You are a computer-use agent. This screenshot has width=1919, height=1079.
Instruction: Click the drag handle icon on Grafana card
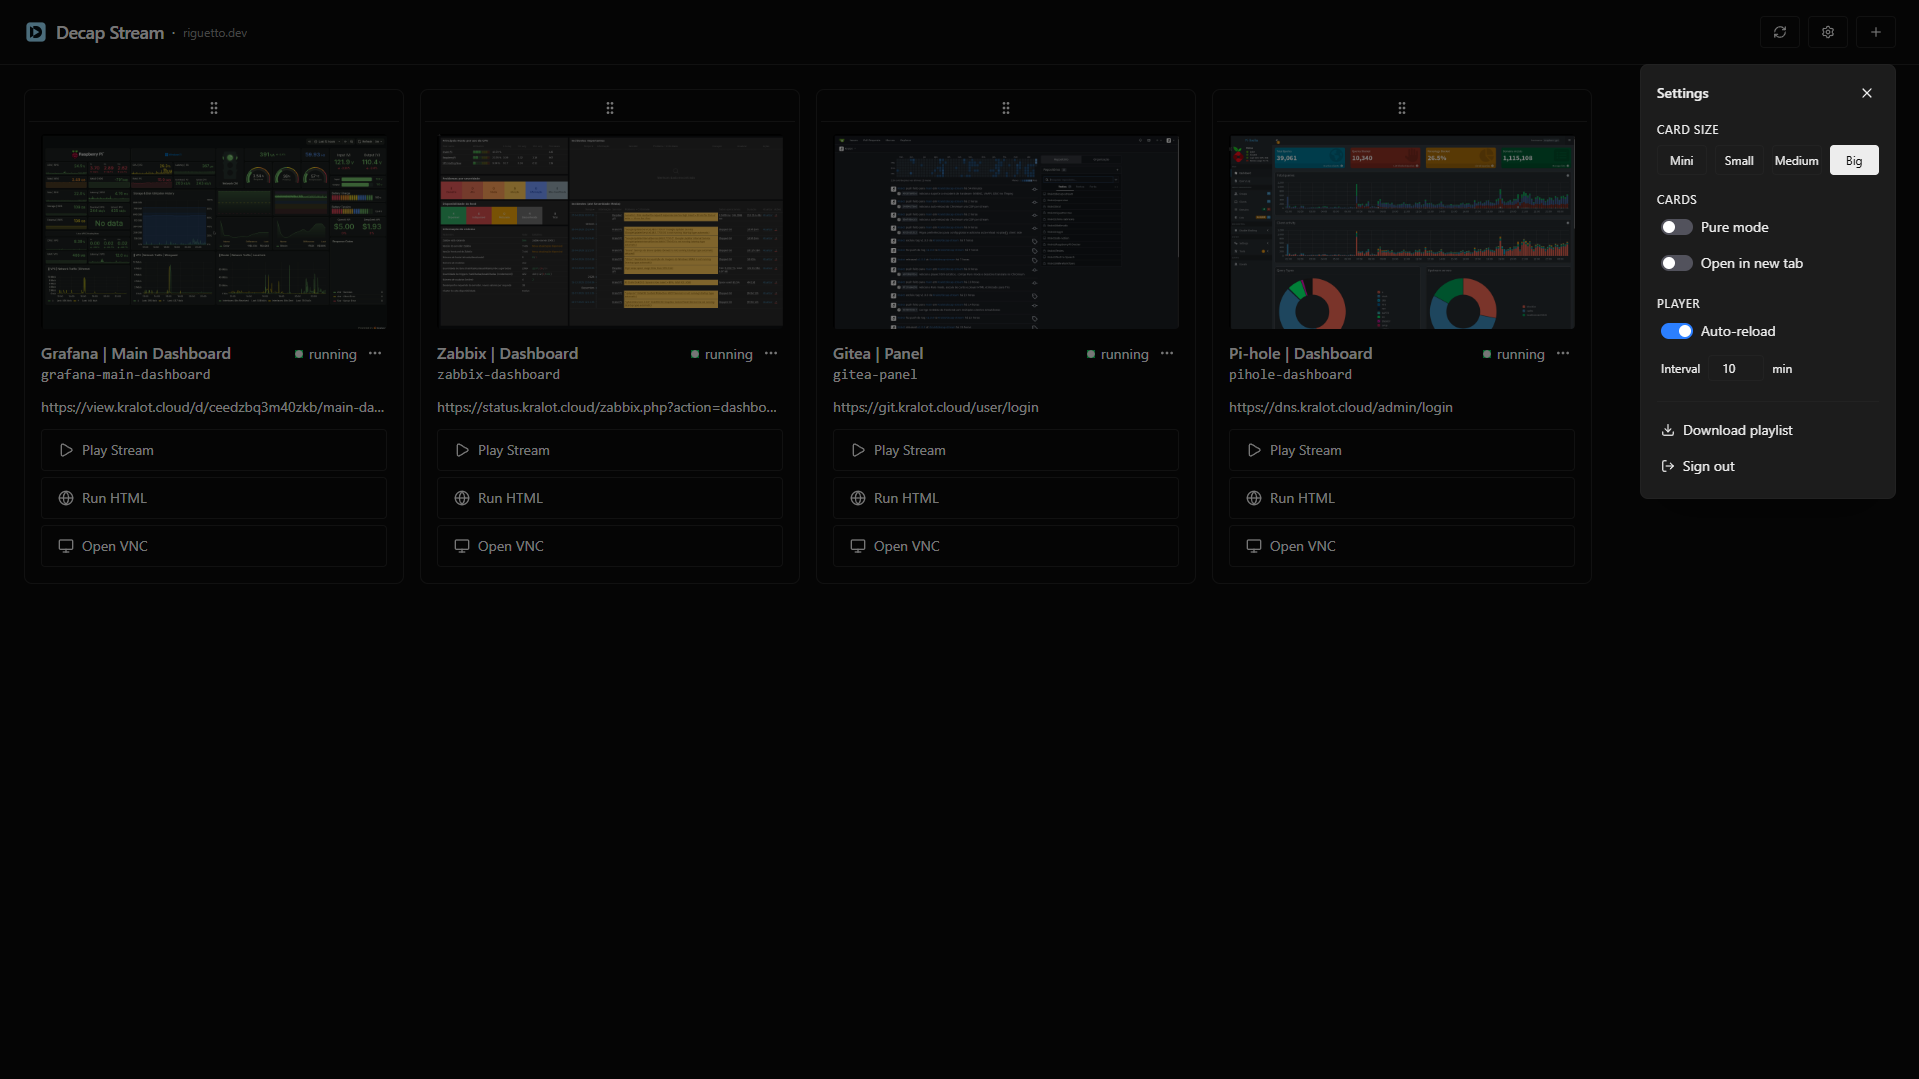click(213, 107)
